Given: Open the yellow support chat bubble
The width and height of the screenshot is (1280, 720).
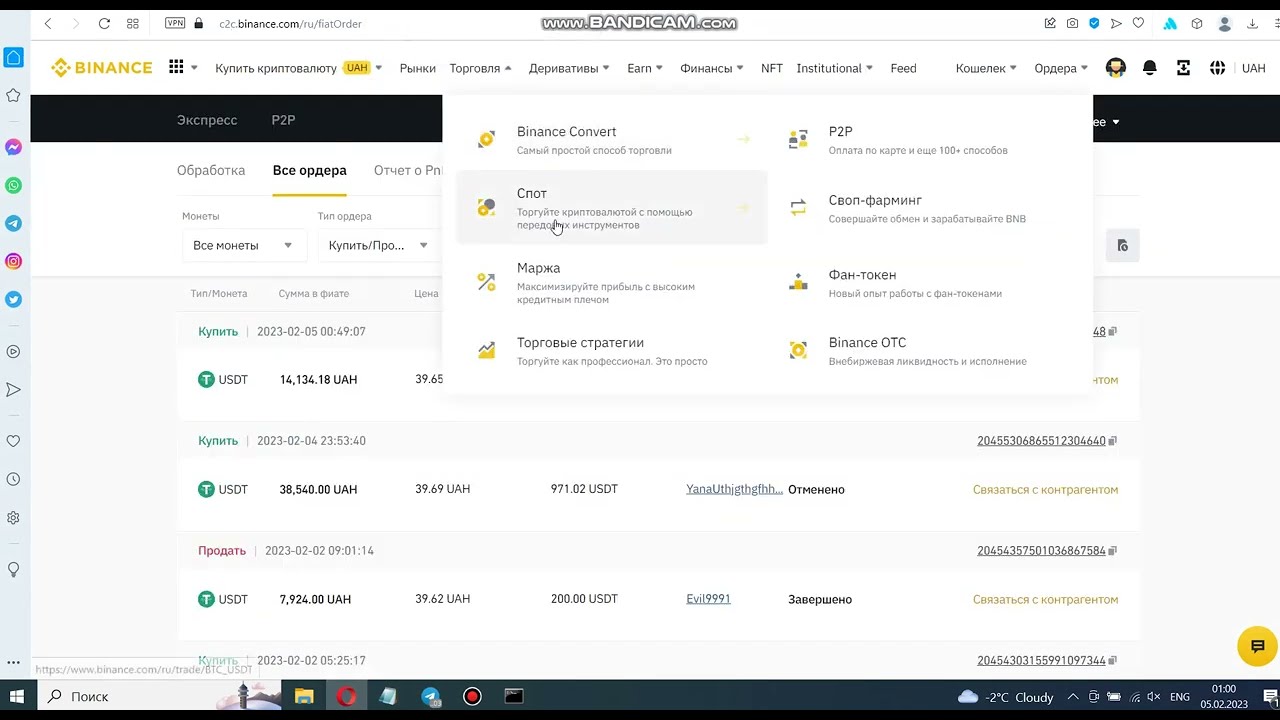Looking at the screenshot, I should pos(1257,646).
